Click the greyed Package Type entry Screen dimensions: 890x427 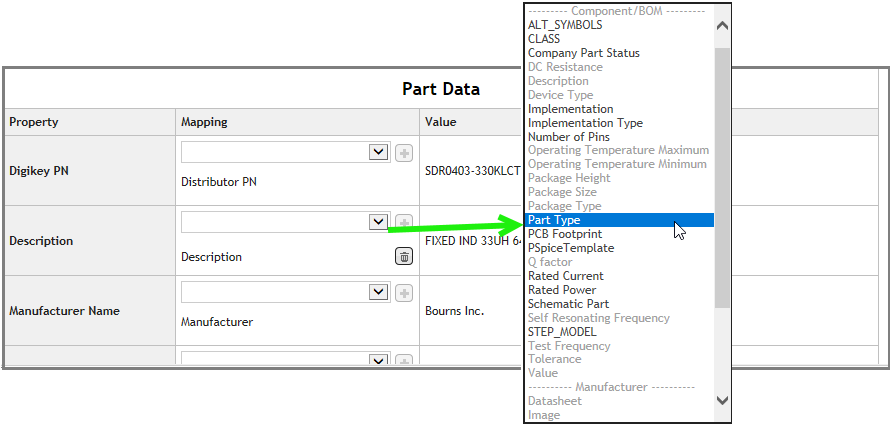[x=565, y=206]
